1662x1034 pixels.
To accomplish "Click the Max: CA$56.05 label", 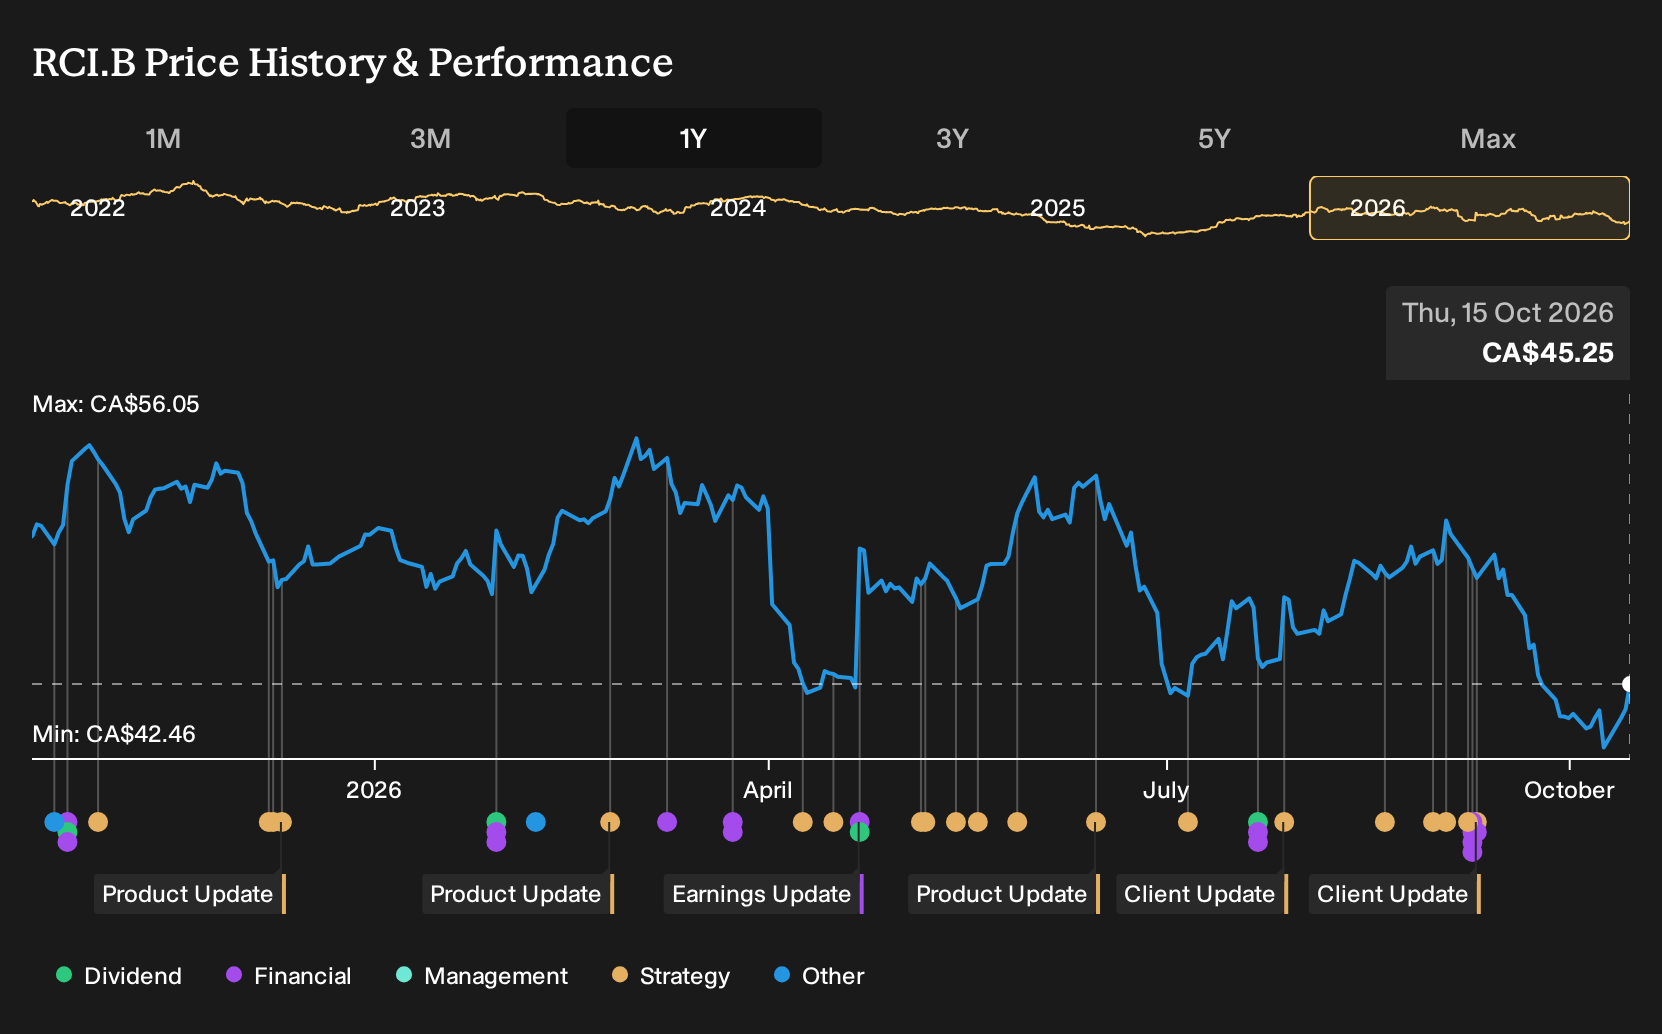I will point(116,404).
